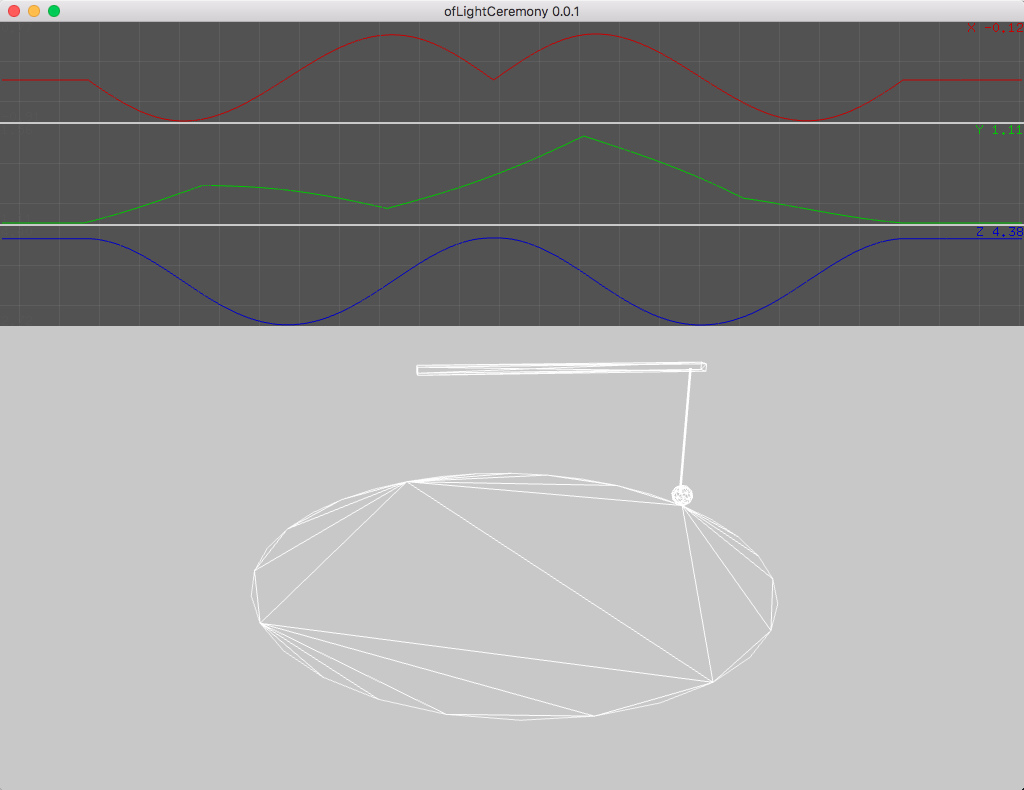Click the ofLightCeremony window title
Image resolution: width=1024 pixels, height=790 pixels.
click(x=512, y=11)
